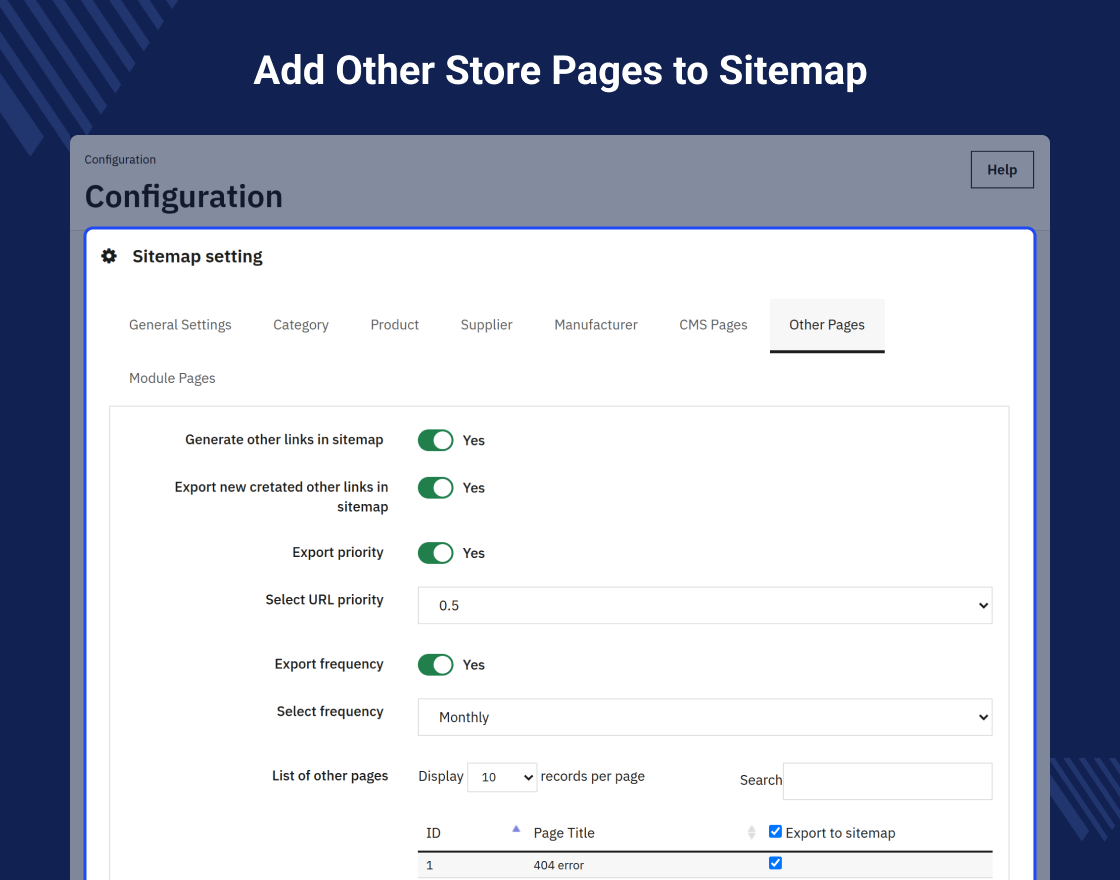Uncheck Export to sitemap header checkbox
The width and height of the screenshot is (1120, 880).
(x=775, y=831)
